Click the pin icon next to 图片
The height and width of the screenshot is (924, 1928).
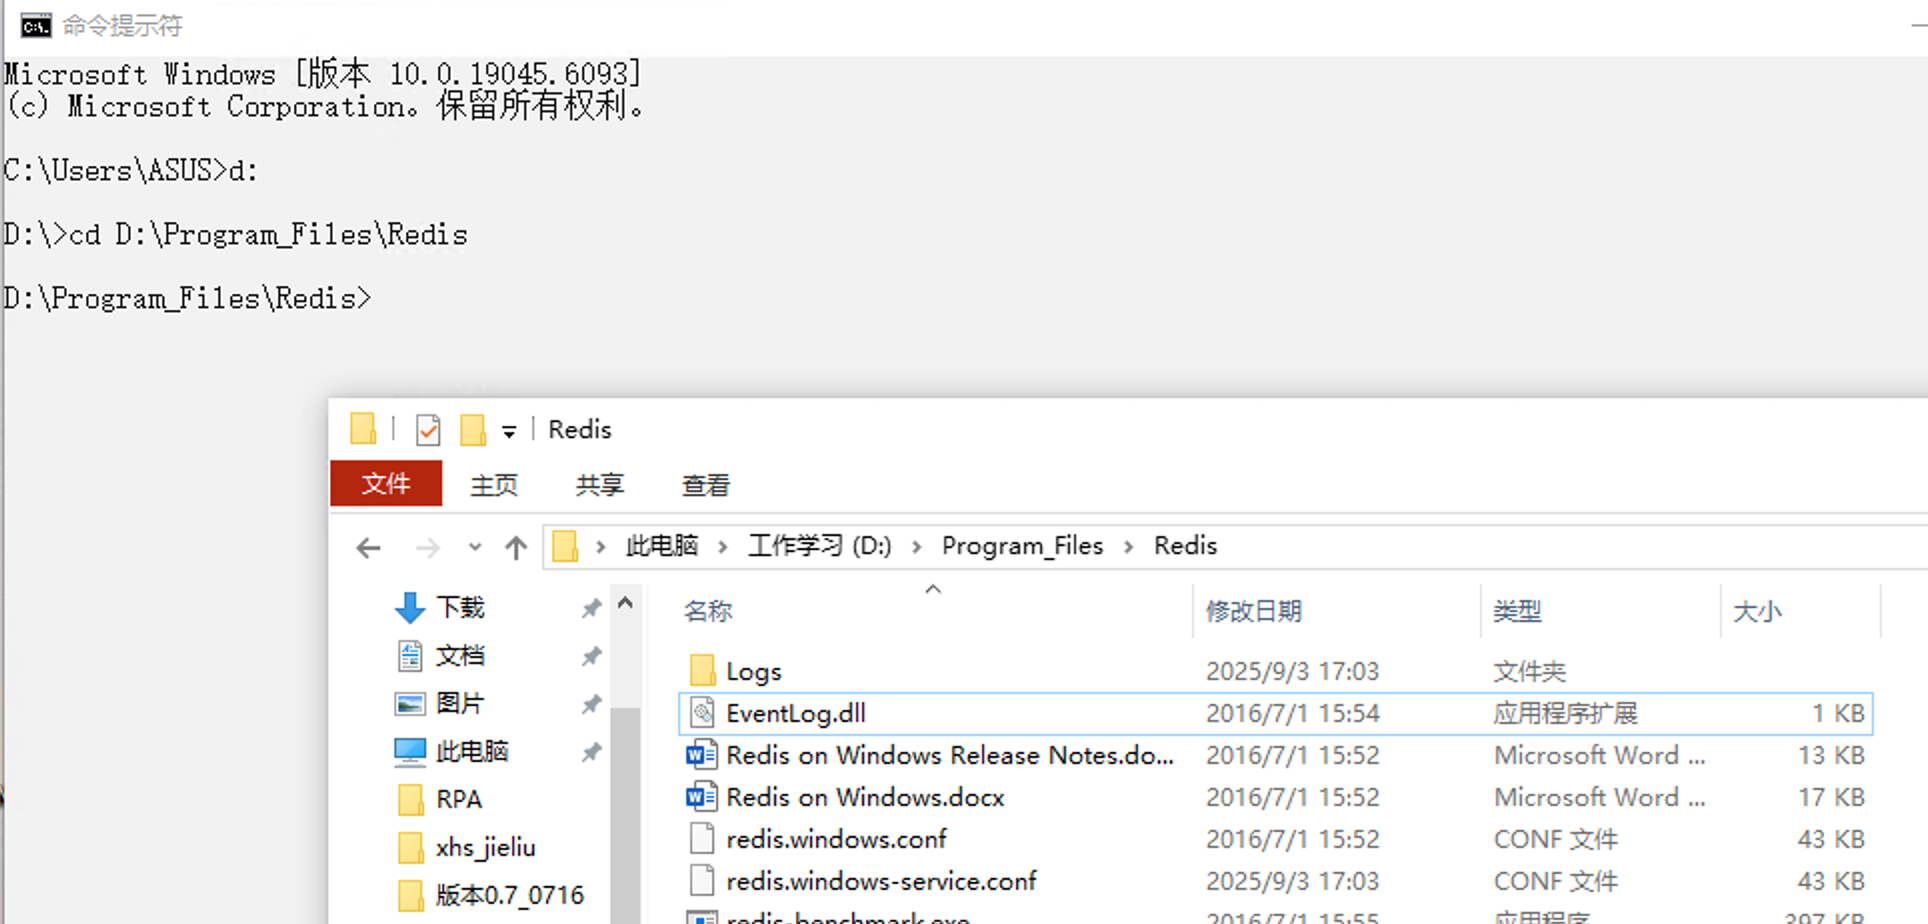click(591, 704)
